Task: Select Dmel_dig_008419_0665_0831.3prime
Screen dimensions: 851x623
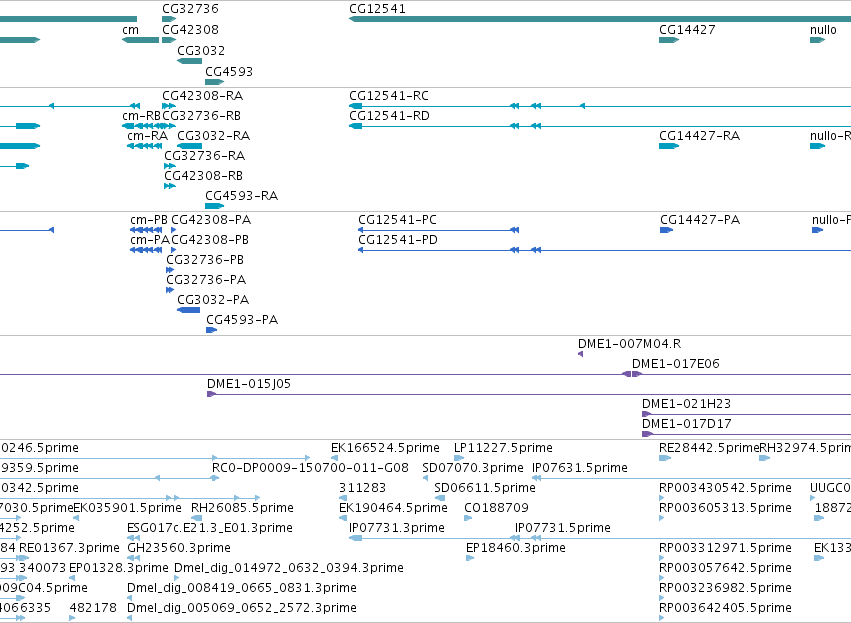Action: (x=242, y=588)
